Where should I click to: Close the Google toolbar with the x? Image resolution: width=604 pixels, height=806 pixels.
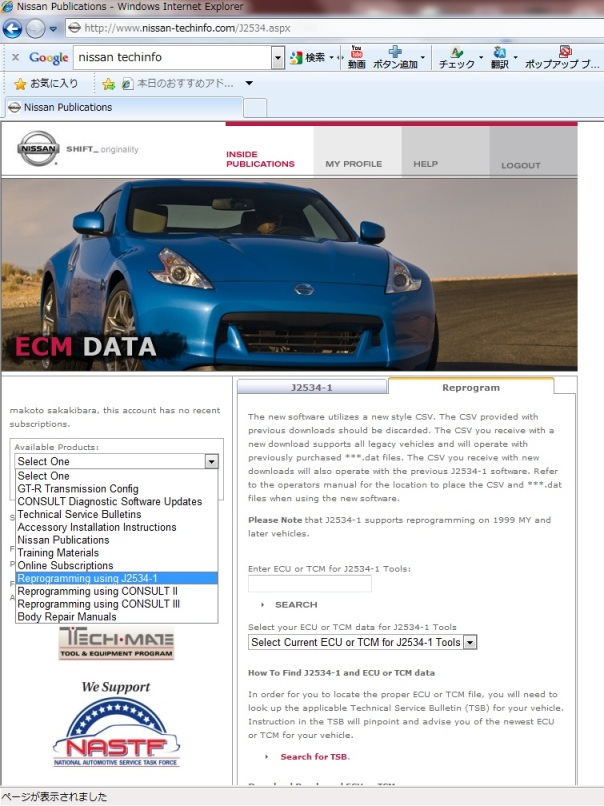point(15,57)
